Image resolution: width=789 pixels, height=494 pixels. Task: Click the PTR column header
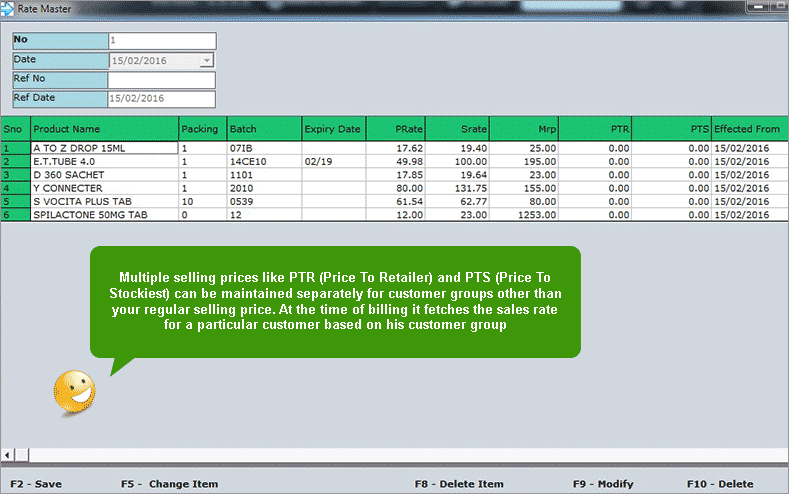[x=595, y=129]
